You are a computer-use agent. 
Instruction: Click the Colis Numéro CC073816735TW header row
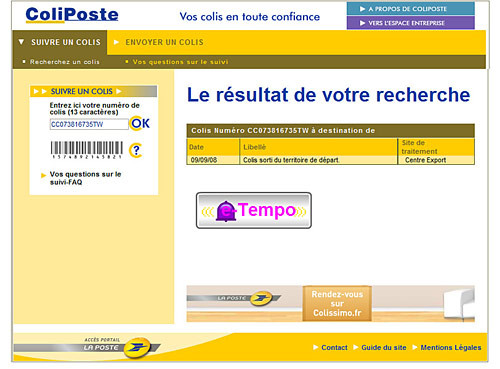(x=330, y=131)
